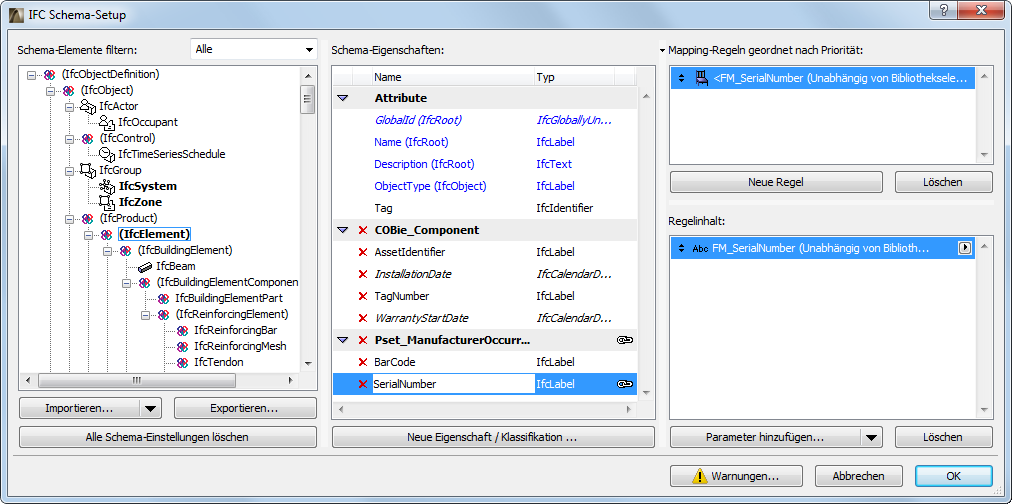Viewport: 1012px width, 504px height.
Task: Collapse the IfcActor tree node
Action: [69, 106]
